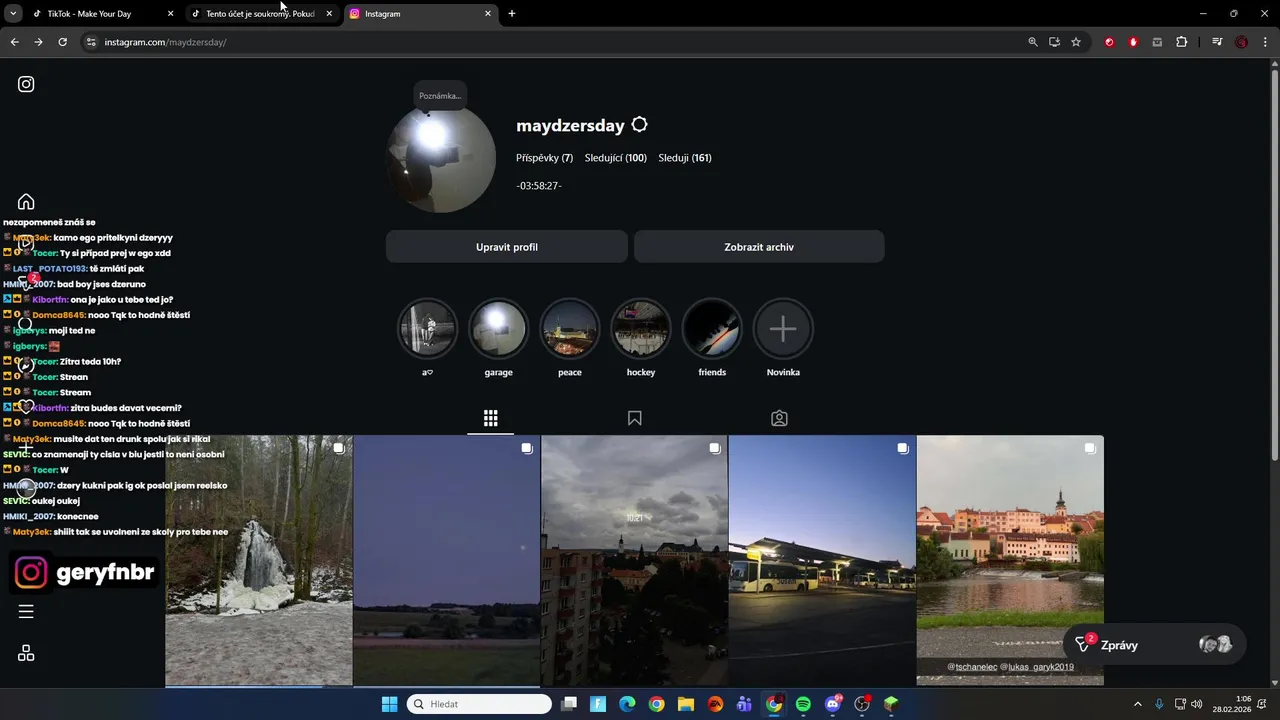1280x720 pixels.
Task: Open the riverside town post thumbnail
Action: point(1010,560)
